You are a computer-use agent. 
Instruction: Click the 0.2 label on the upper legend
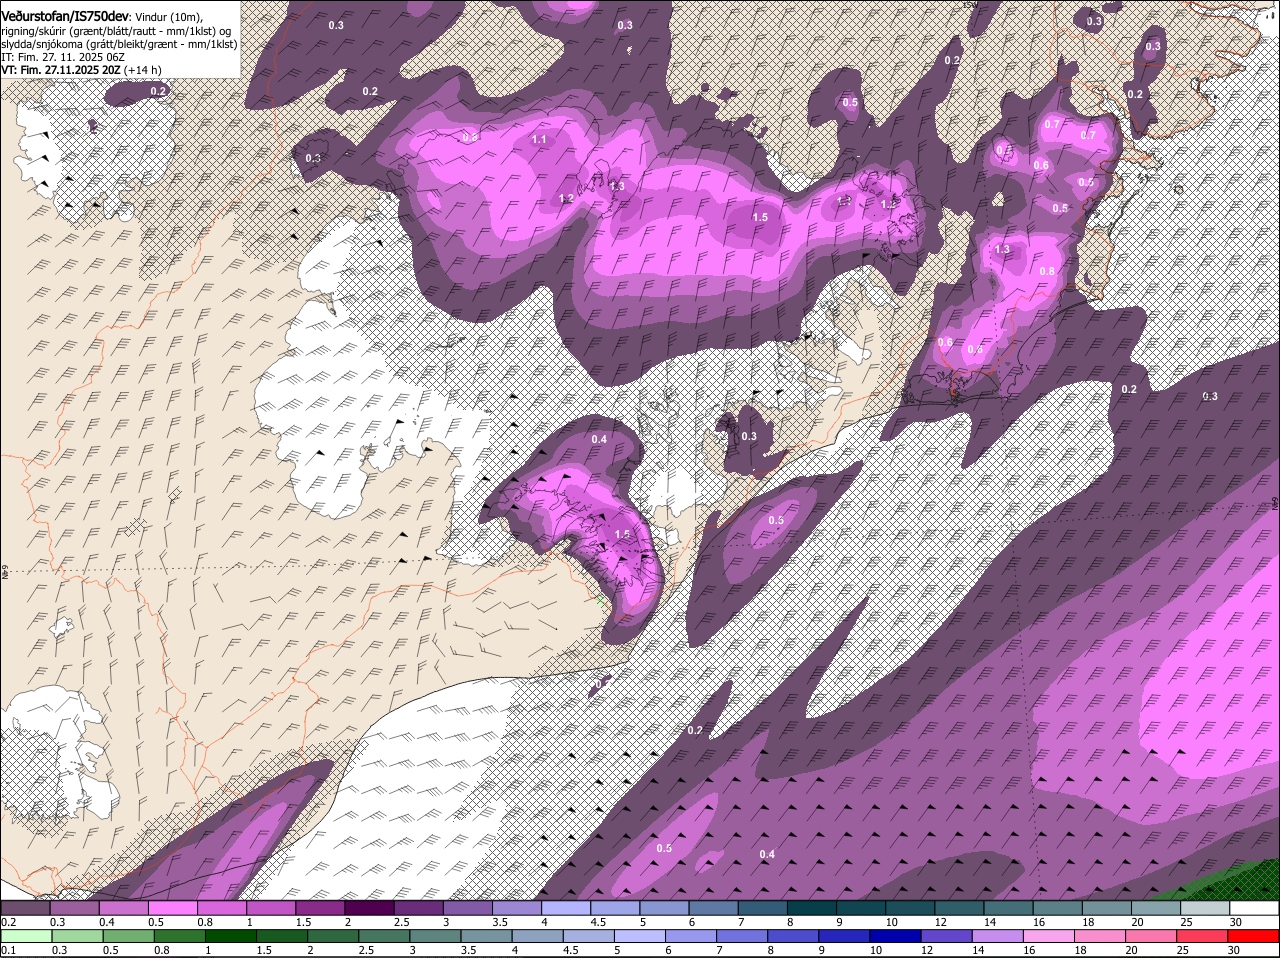[8, 922]
